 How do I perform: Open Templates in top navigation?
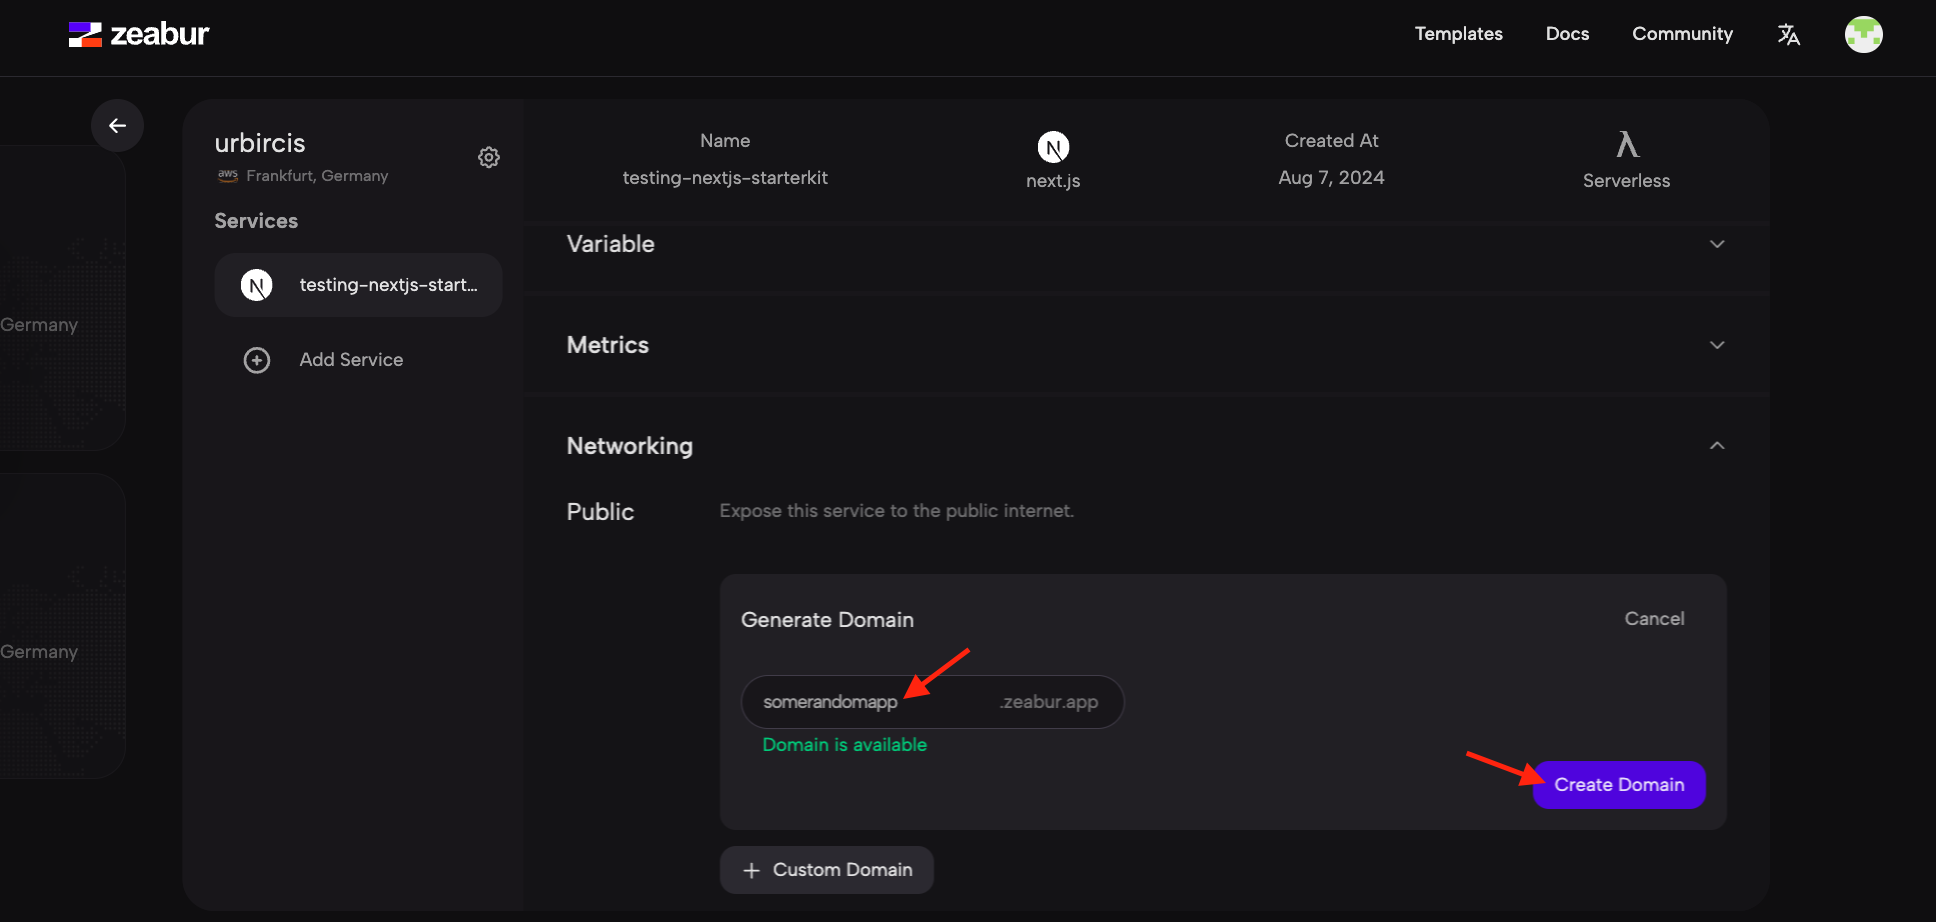[x=1458, y=33]
